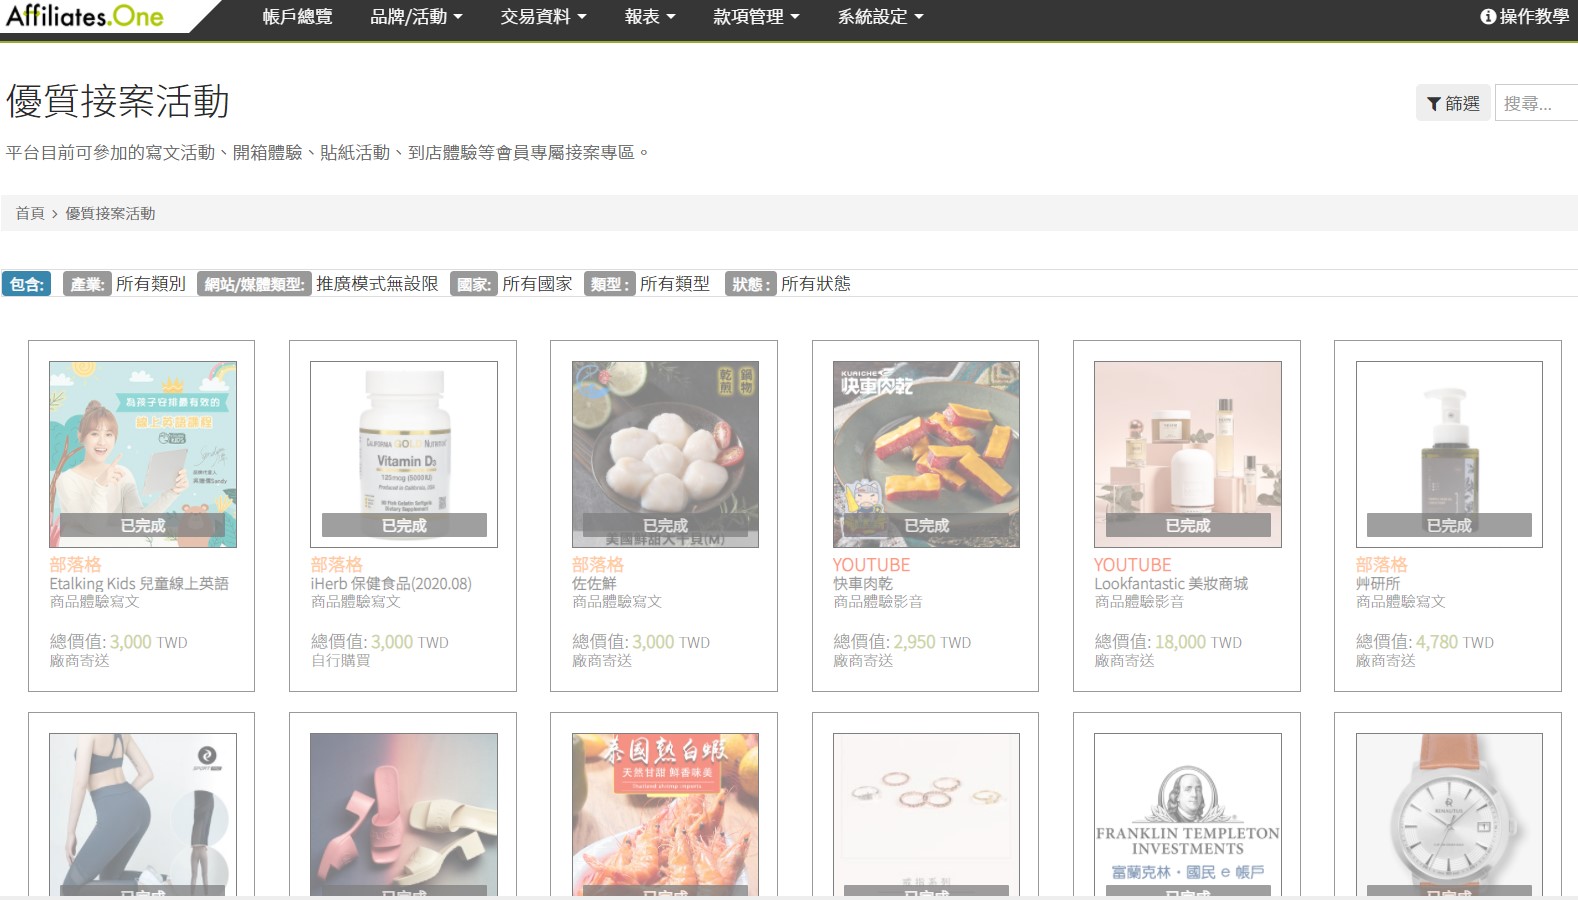Click 已完成 badge on Etalking Kids card
The width and height of the screenshot is (1578, 900).
(x=143, y=525)
